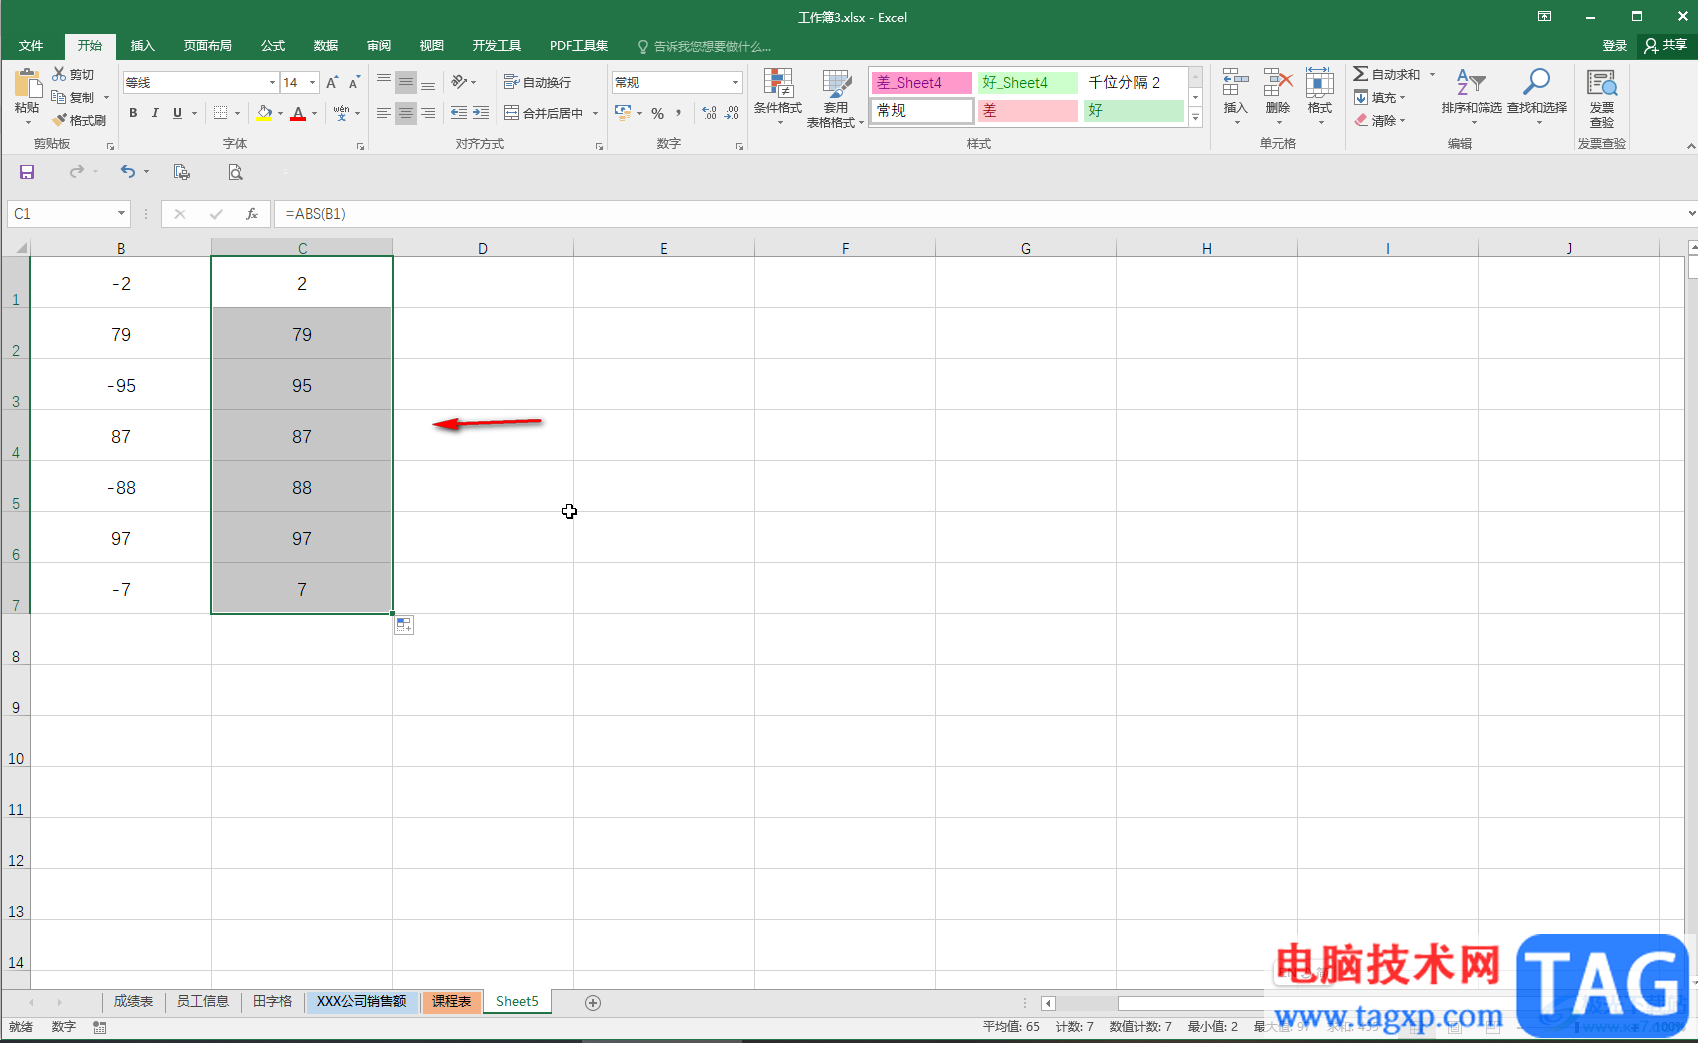The image size is (1698, 1043).
Task: Click the print preview icon in quick access
Action: [235, 172]
